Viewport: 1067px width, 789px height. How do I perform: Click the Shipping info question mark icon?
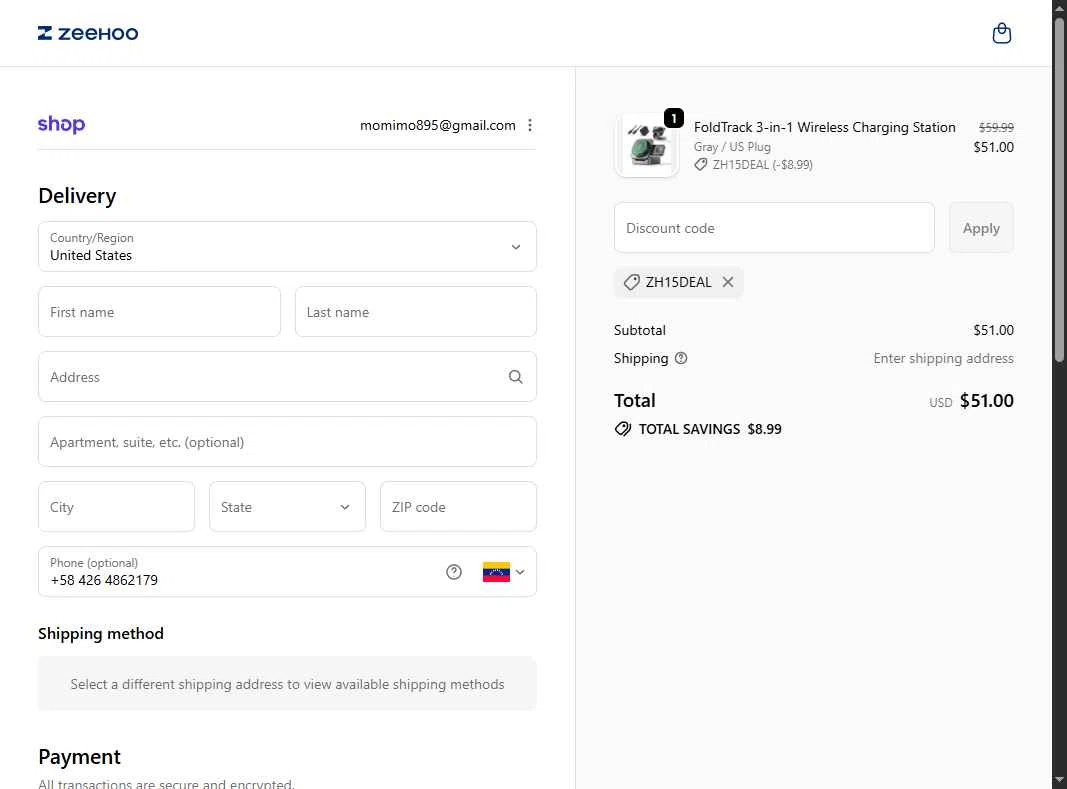click(x=680, y=358)
